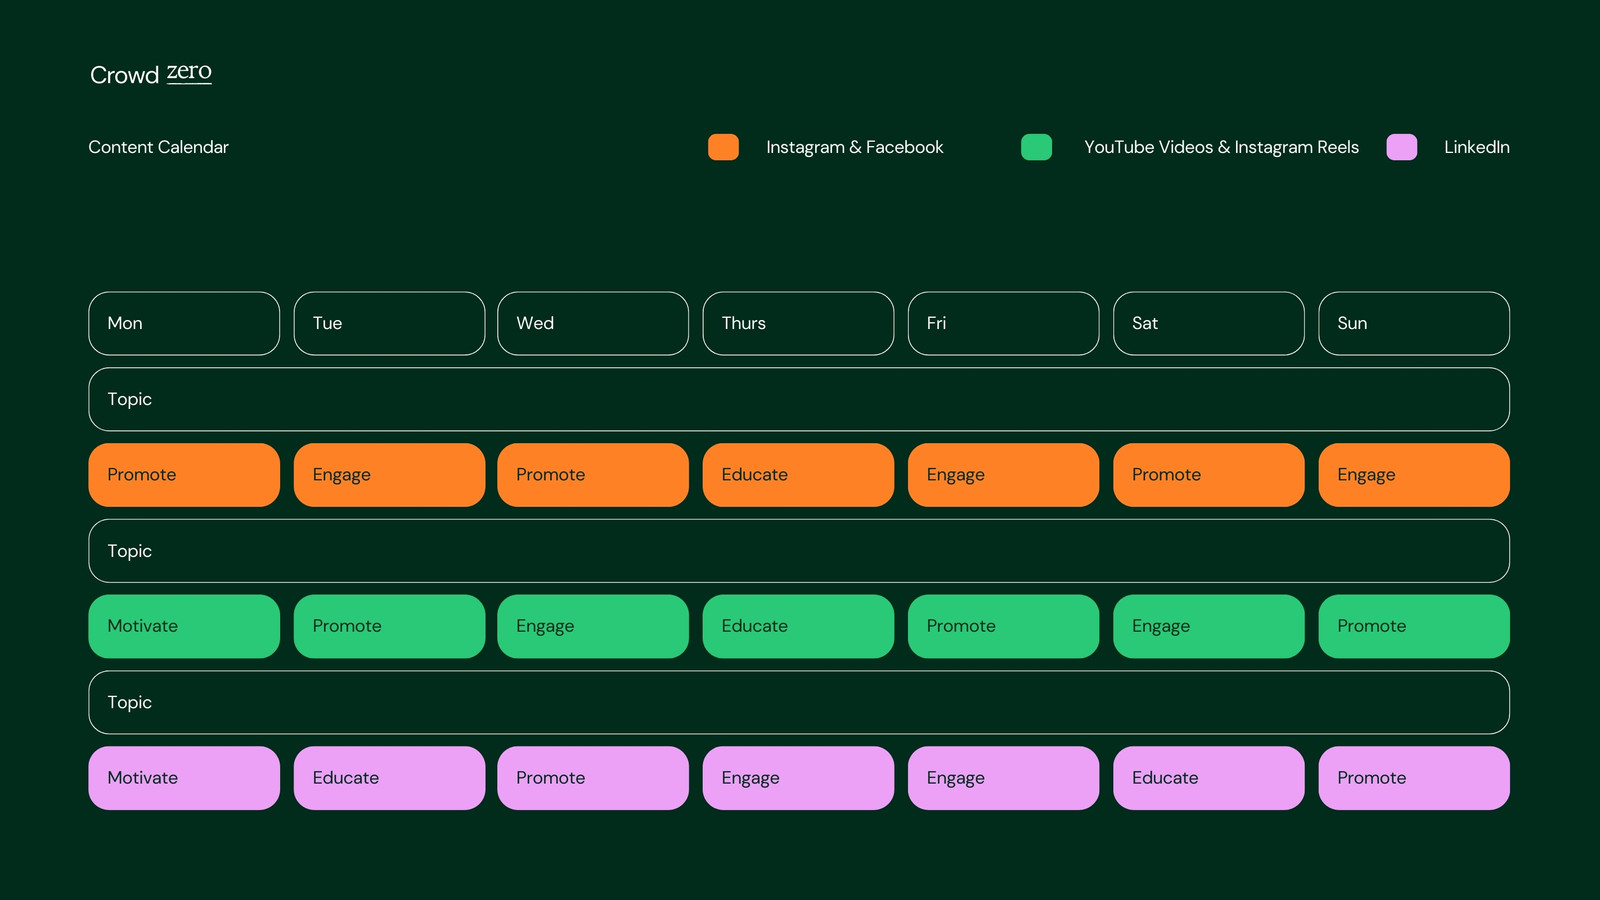Open Tuesday's orange Engage card
Viewport: 1600px width, 900px height.
coord(389,475)
